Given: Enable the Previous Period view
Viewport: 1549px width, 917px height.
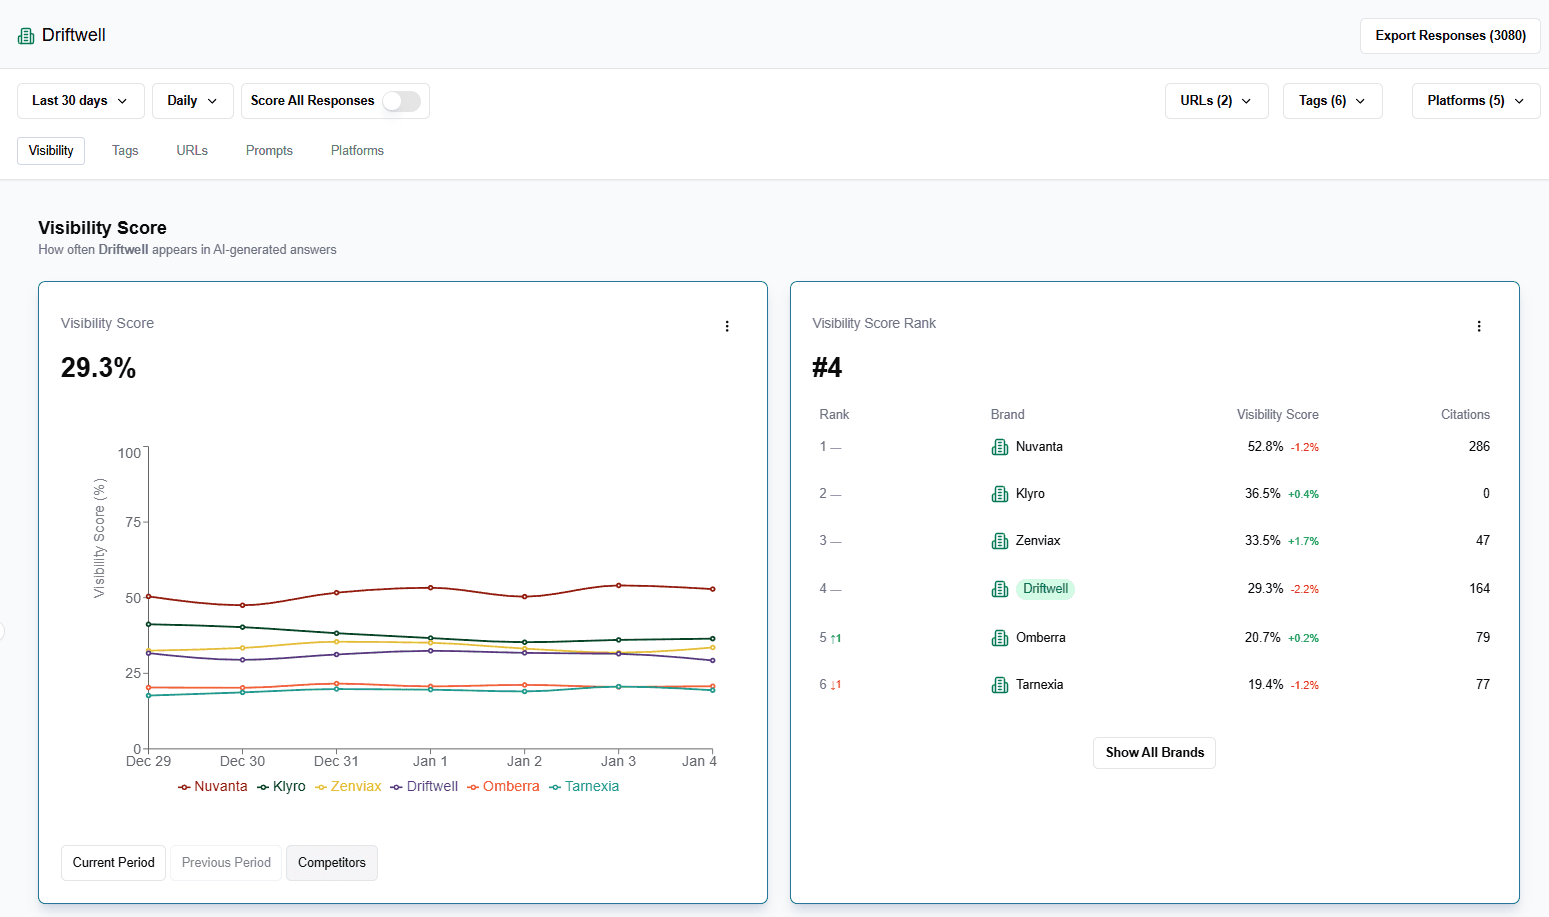Looking at the screenshot, I should click(x=225, y=862).
